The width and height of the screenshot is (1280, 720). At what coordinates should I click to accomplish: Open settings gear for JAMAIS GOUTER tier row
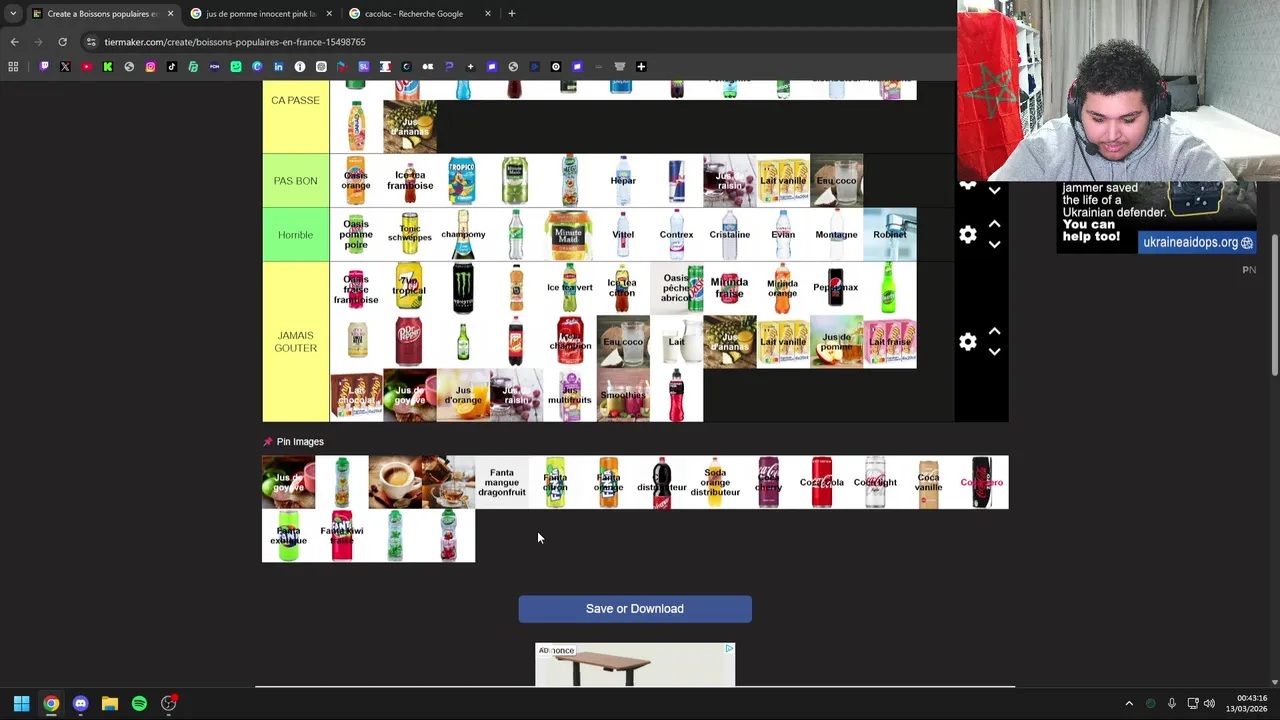click(x=967, y=342)
